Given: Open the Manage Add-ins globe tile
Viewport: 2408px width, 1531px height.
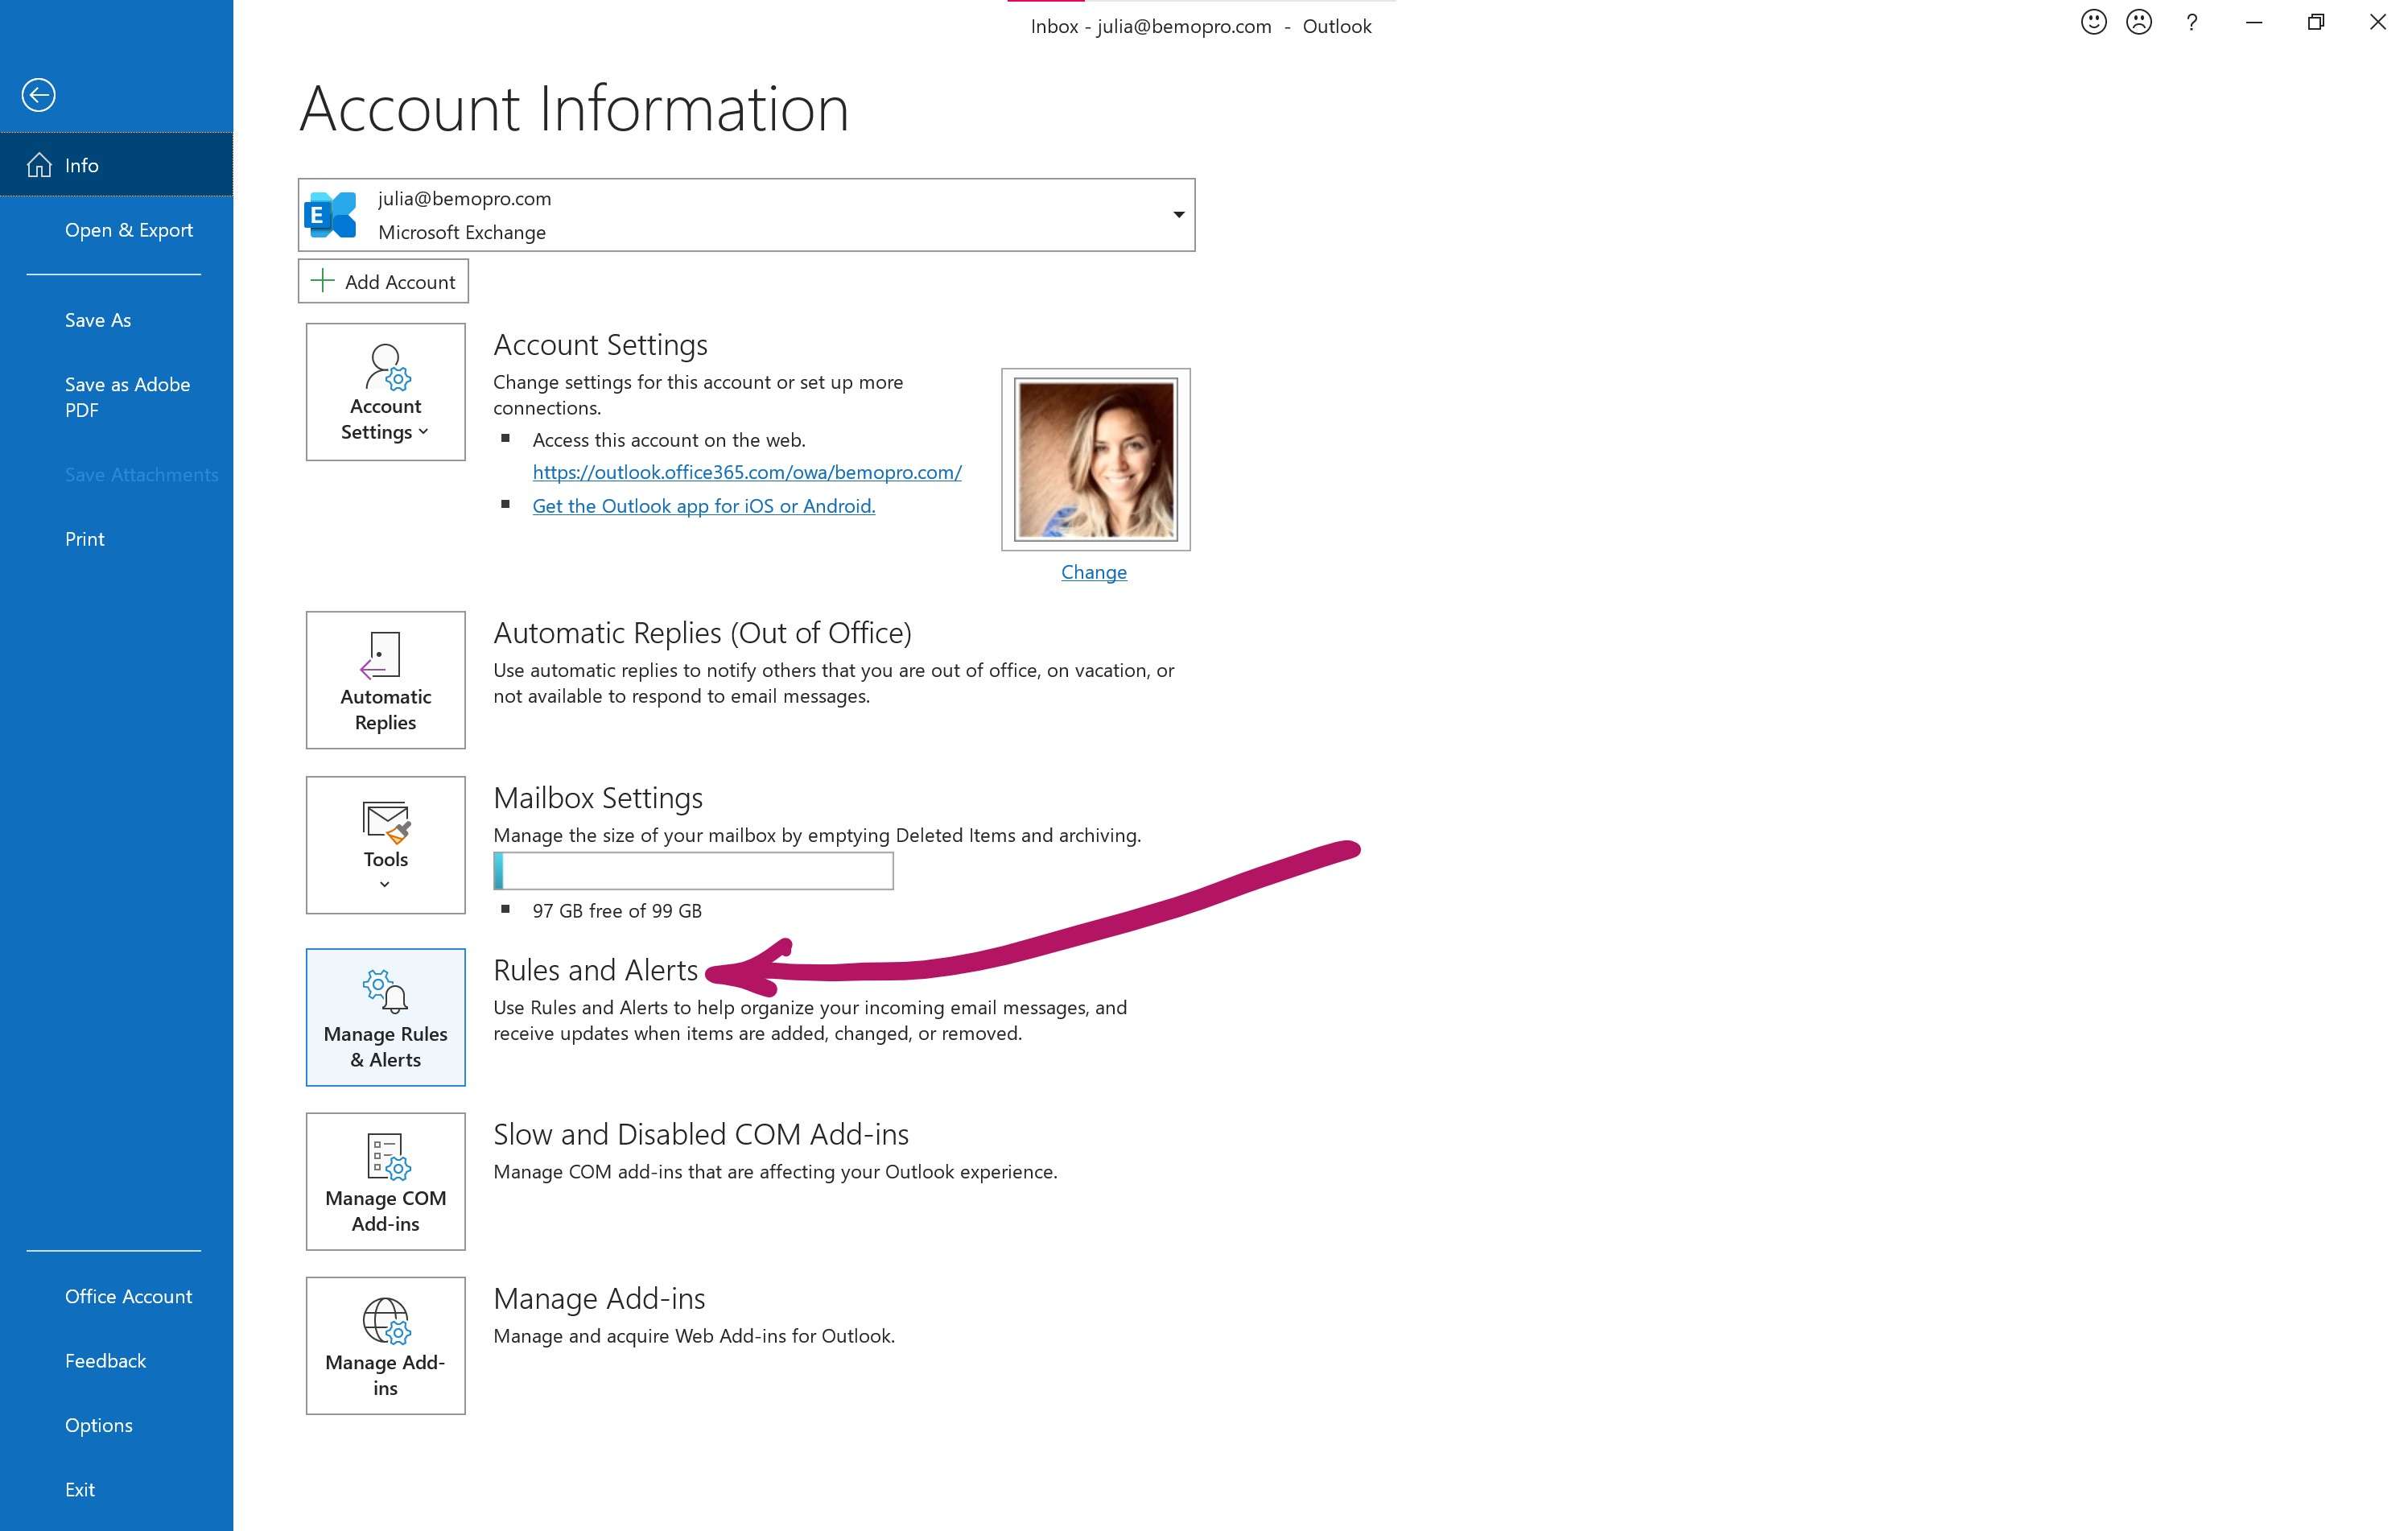Looking at the screenshot, I should (x=386, y=1345).
